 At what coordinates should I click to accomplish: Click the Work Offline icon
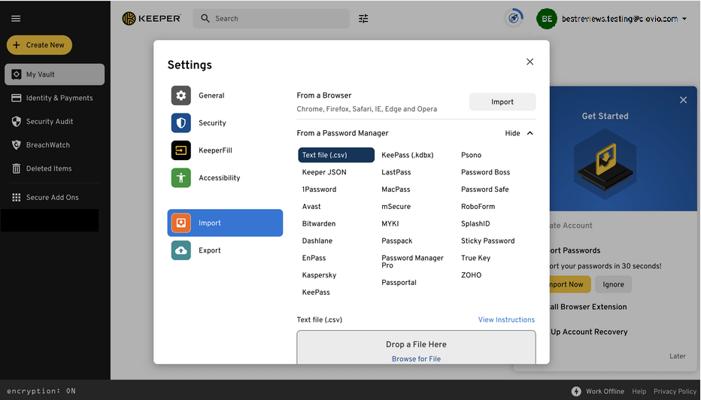click(x=576, y=391)
